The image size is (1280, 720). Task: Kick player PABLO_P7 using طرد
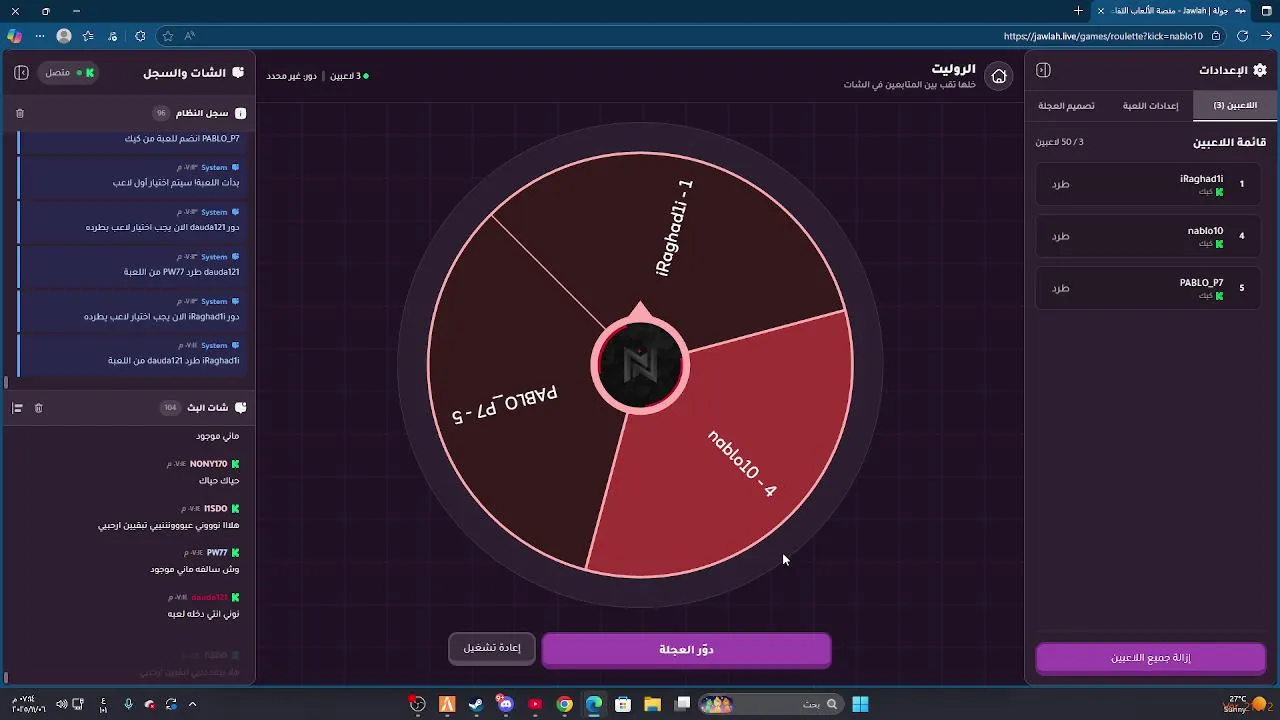1060,288
